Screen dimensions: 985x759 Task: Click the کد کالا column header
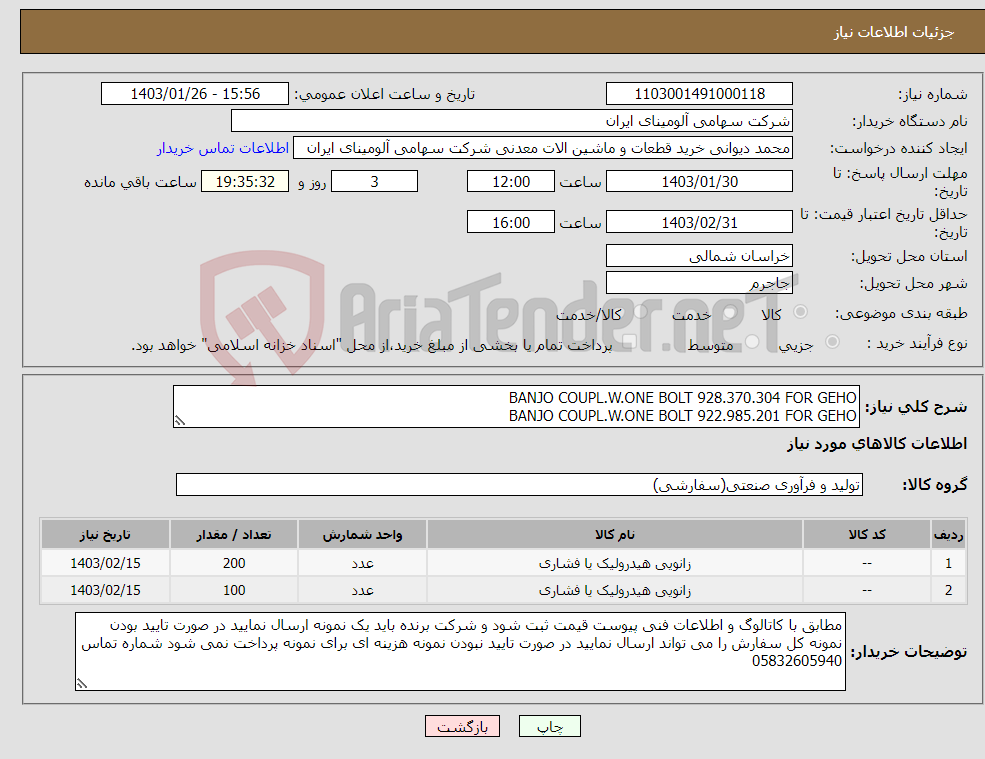click(867, 535)
